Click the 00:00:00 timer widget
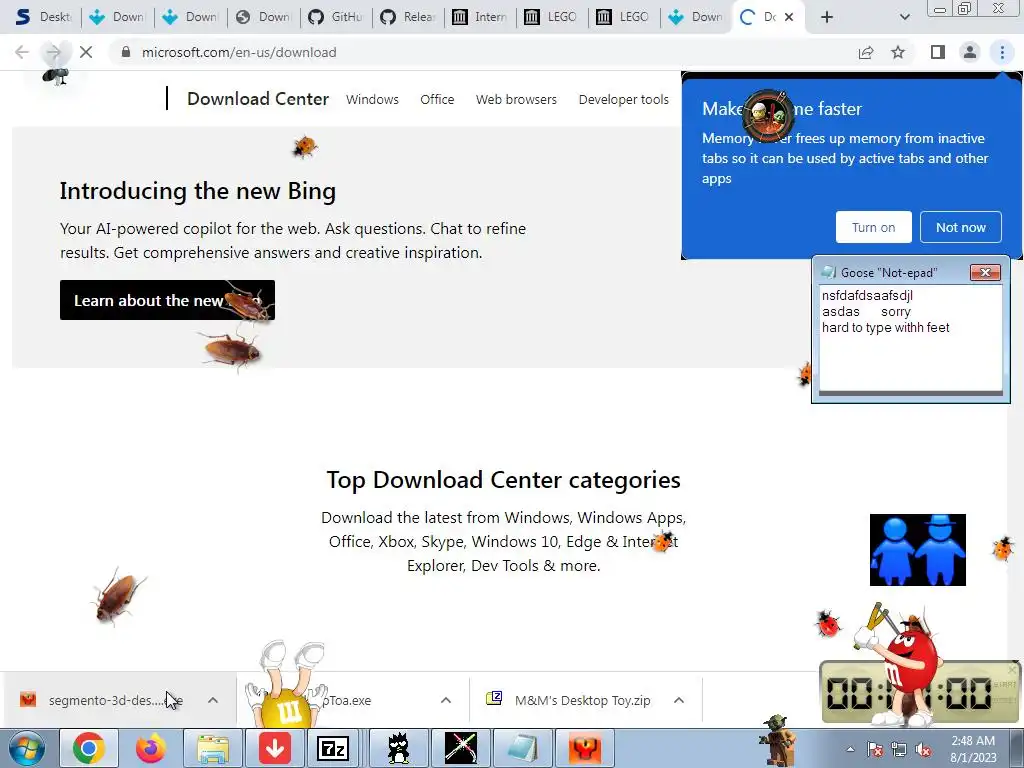 [919, 692]
